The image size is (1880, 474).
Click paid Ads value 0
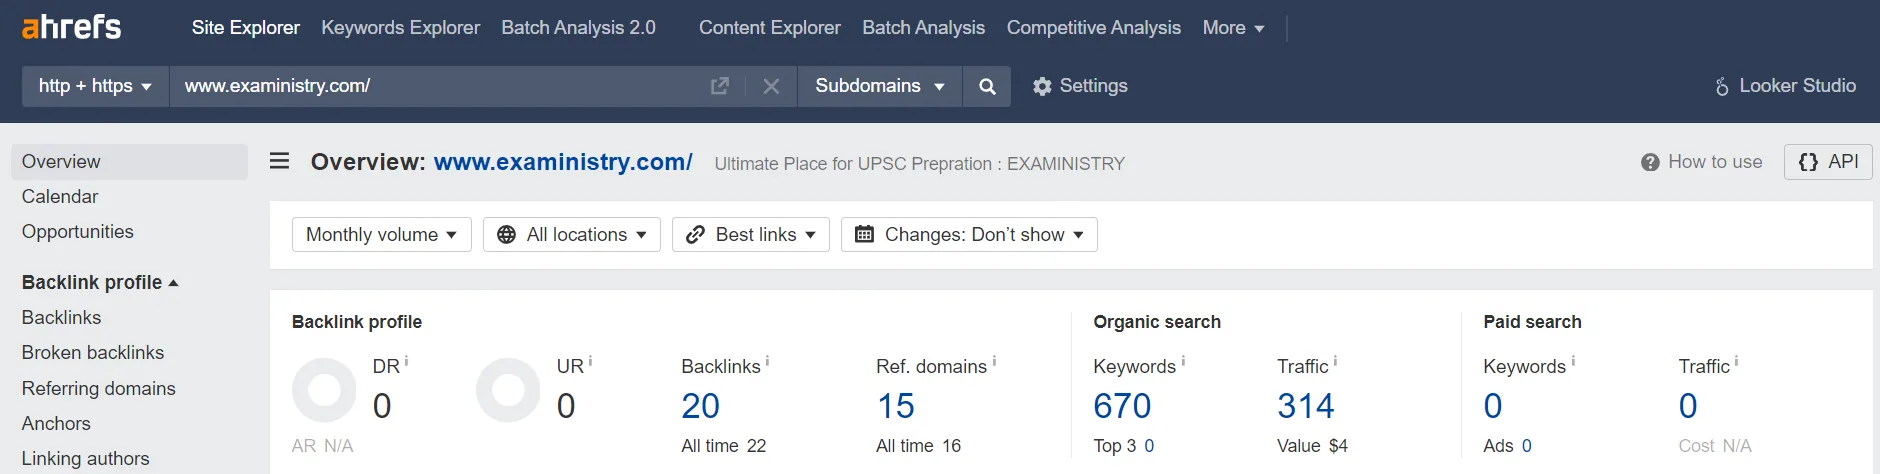coord(1526,446)
